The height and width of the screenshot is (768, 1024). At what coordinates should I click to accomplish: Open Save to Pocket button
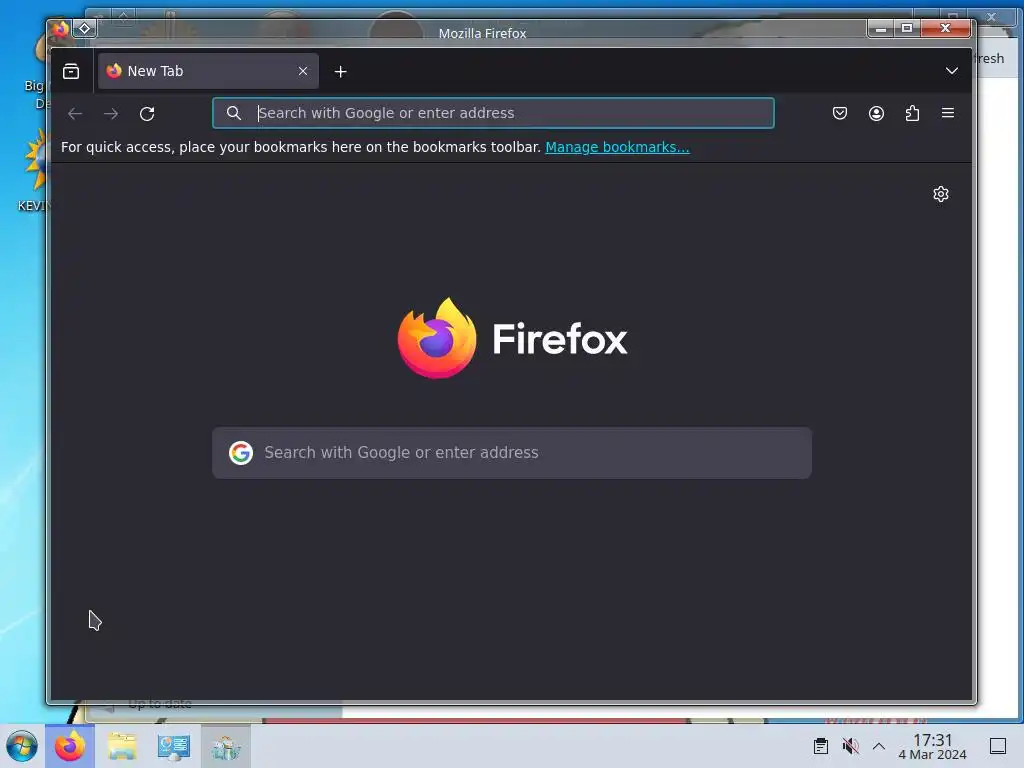[x=840, y=113]
